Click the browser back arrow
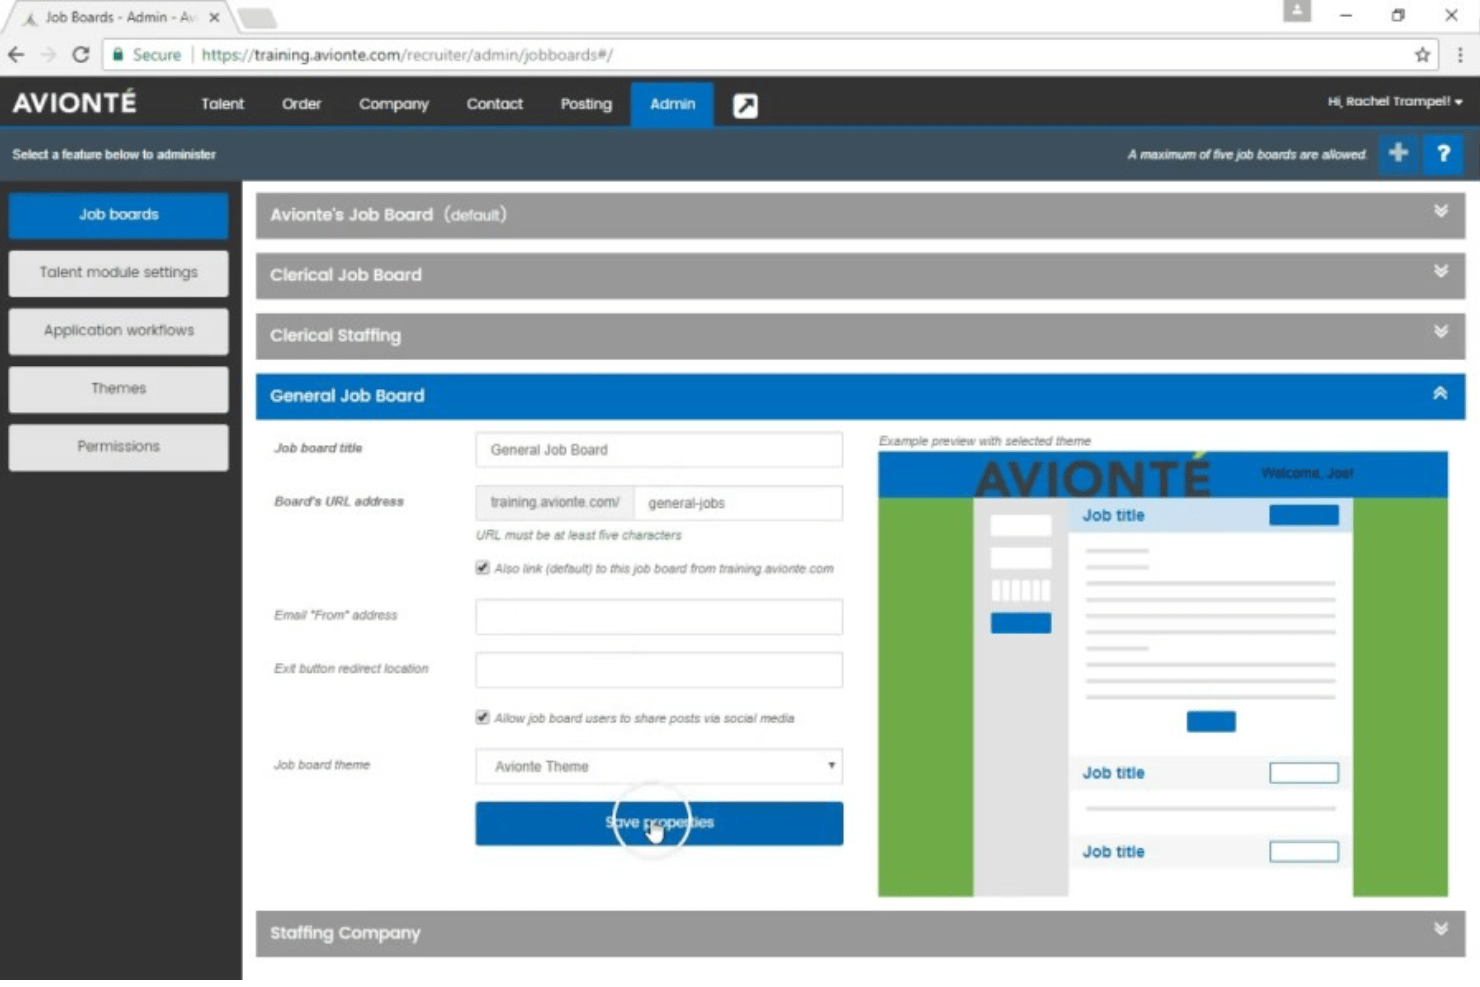Screen dimensions: 1480x987 (x=16, y=55)
